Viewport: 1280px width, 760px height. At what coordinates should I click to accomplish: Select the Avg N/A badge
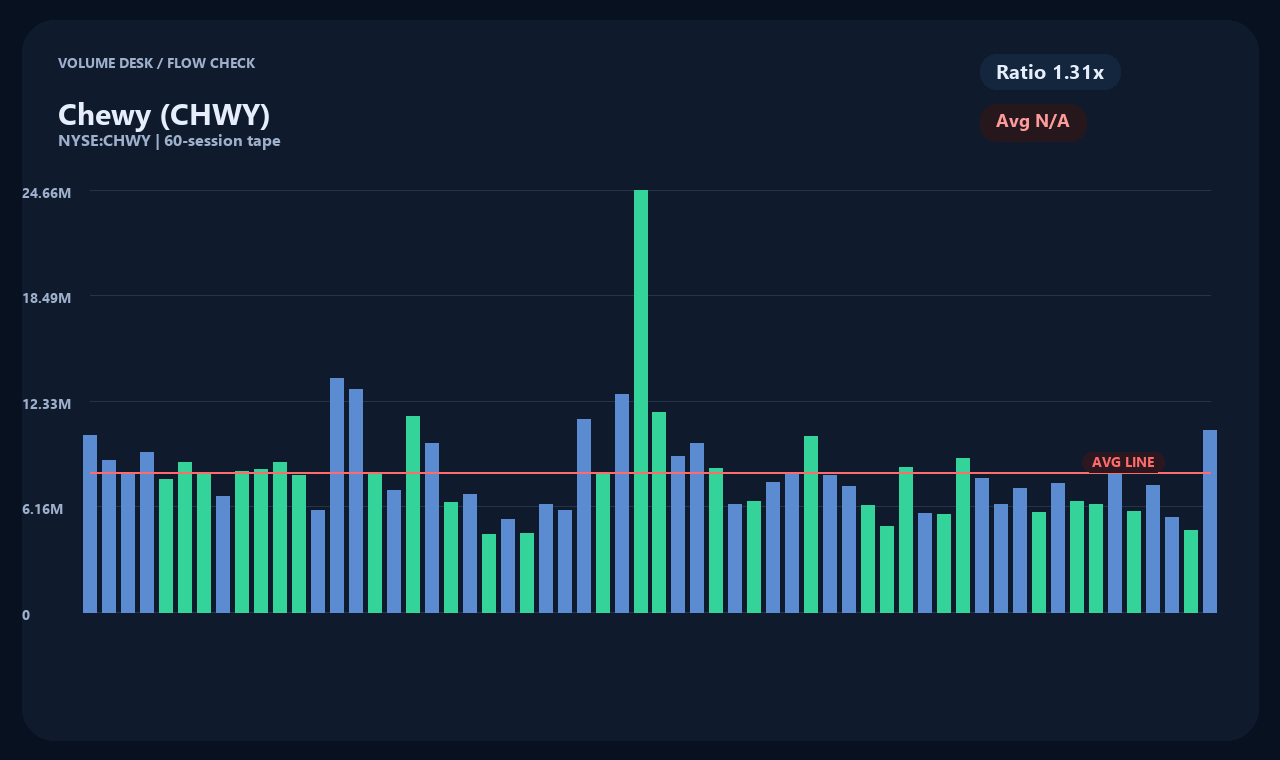(1033, 122)
